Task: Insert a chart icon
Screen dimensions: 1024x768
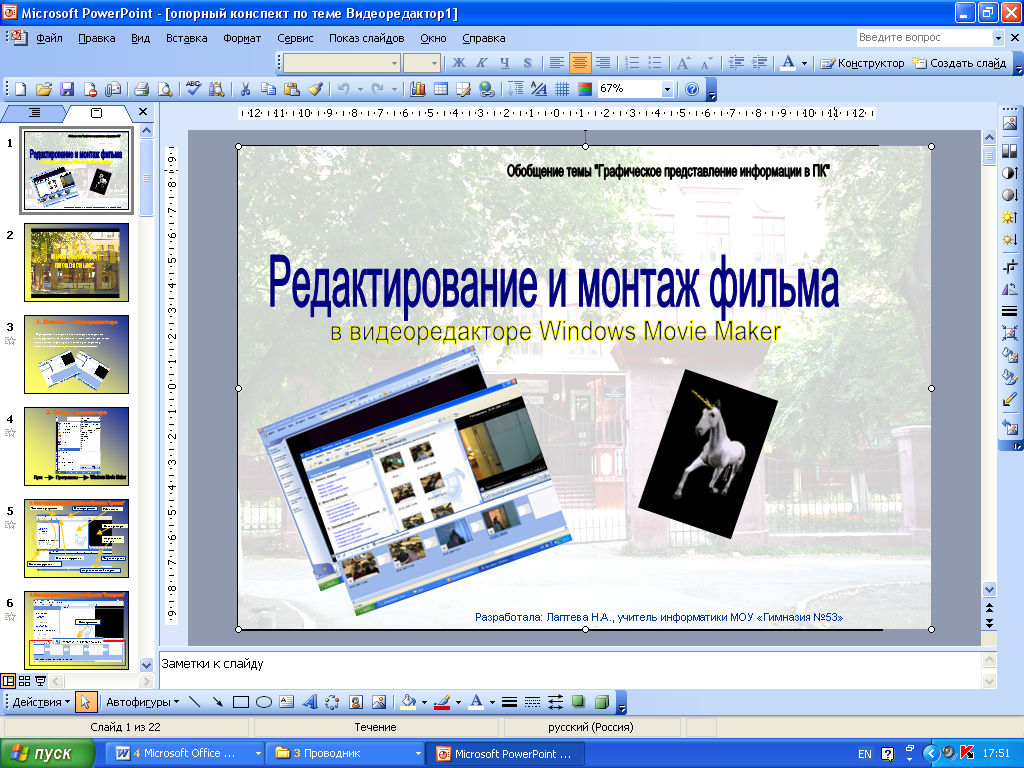Action: (x=418, y=89)
